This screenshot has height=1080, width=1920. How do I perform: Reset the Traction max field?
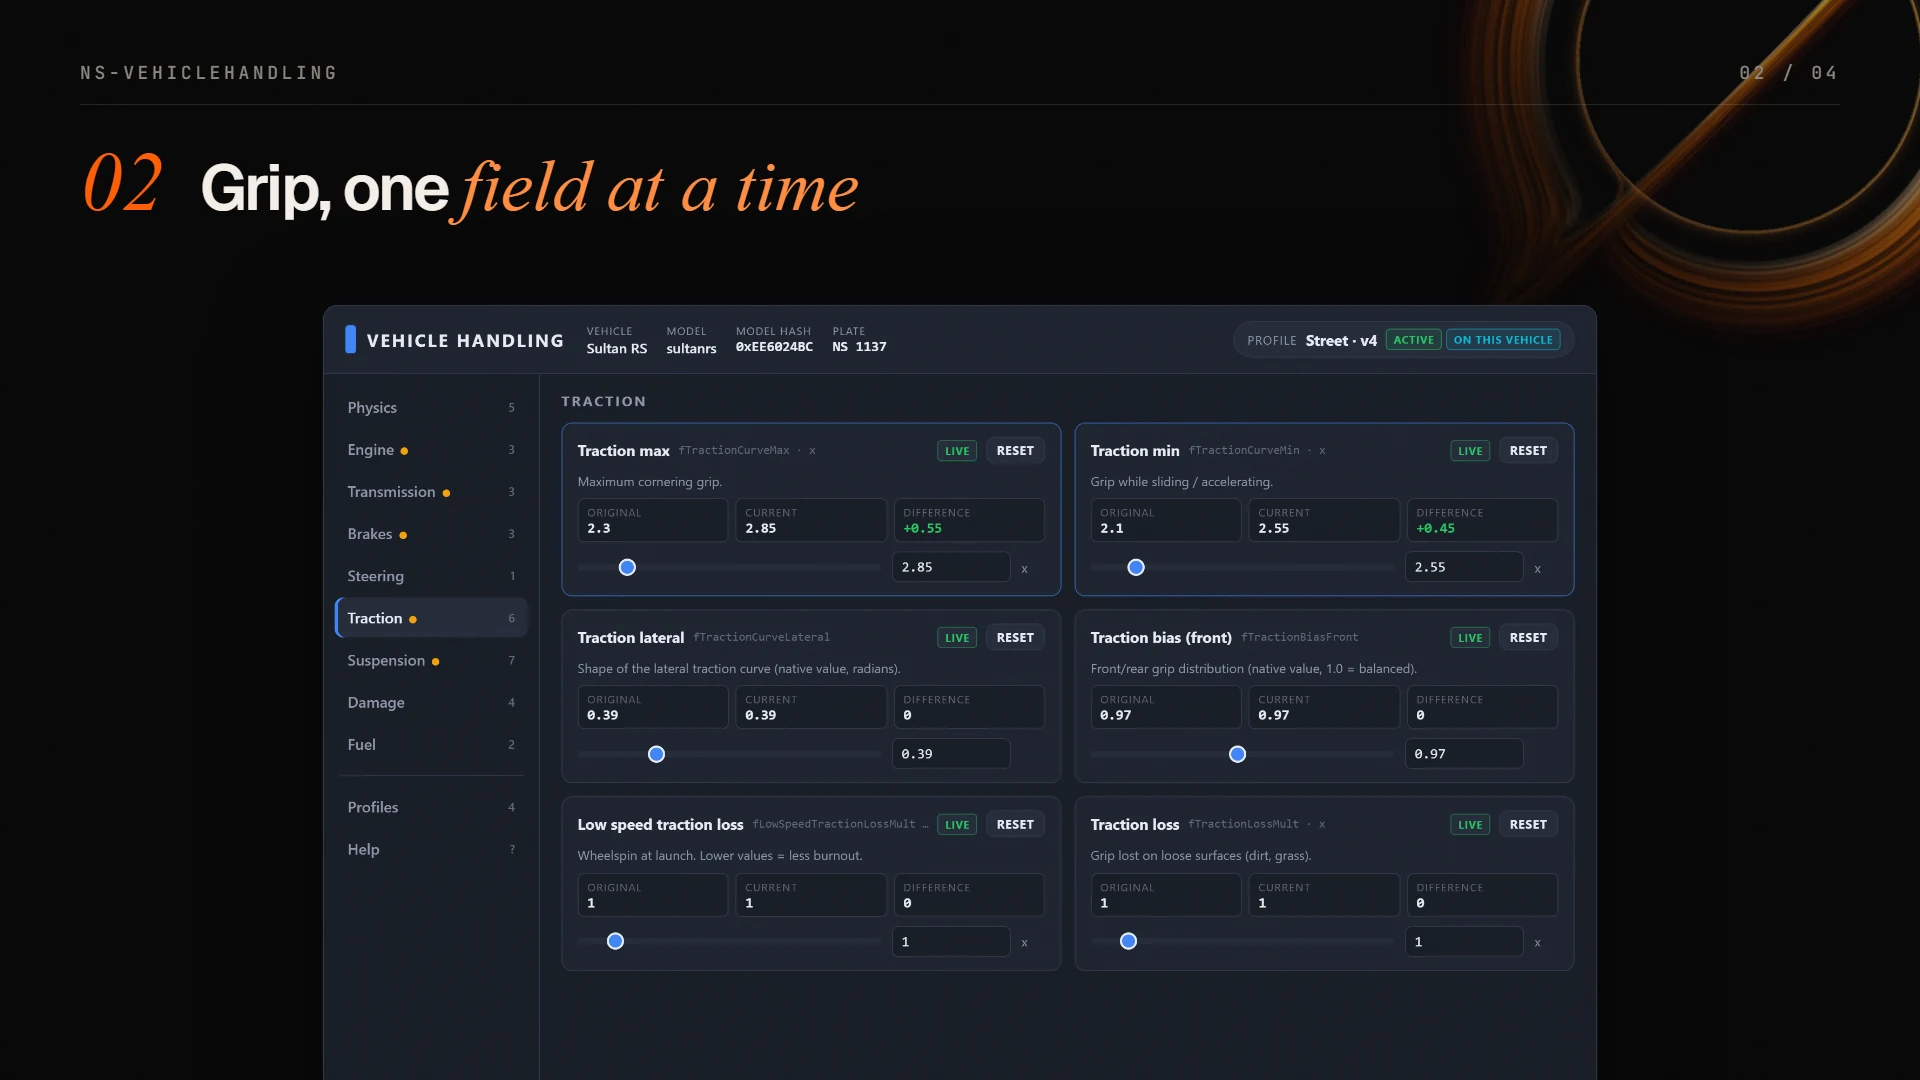[1015, 451]
